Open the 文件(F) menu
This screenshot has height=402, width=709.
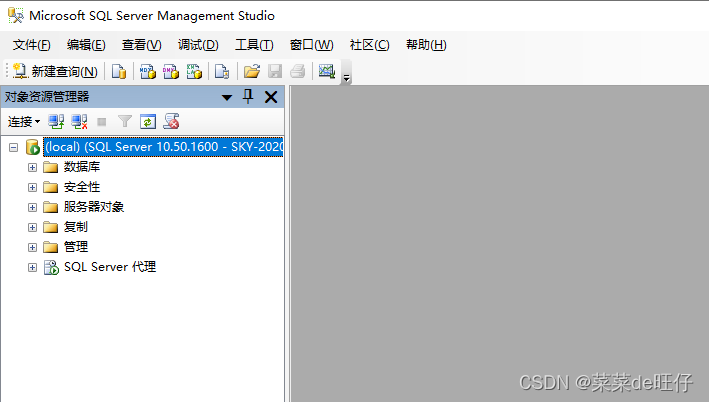(32, 45)
